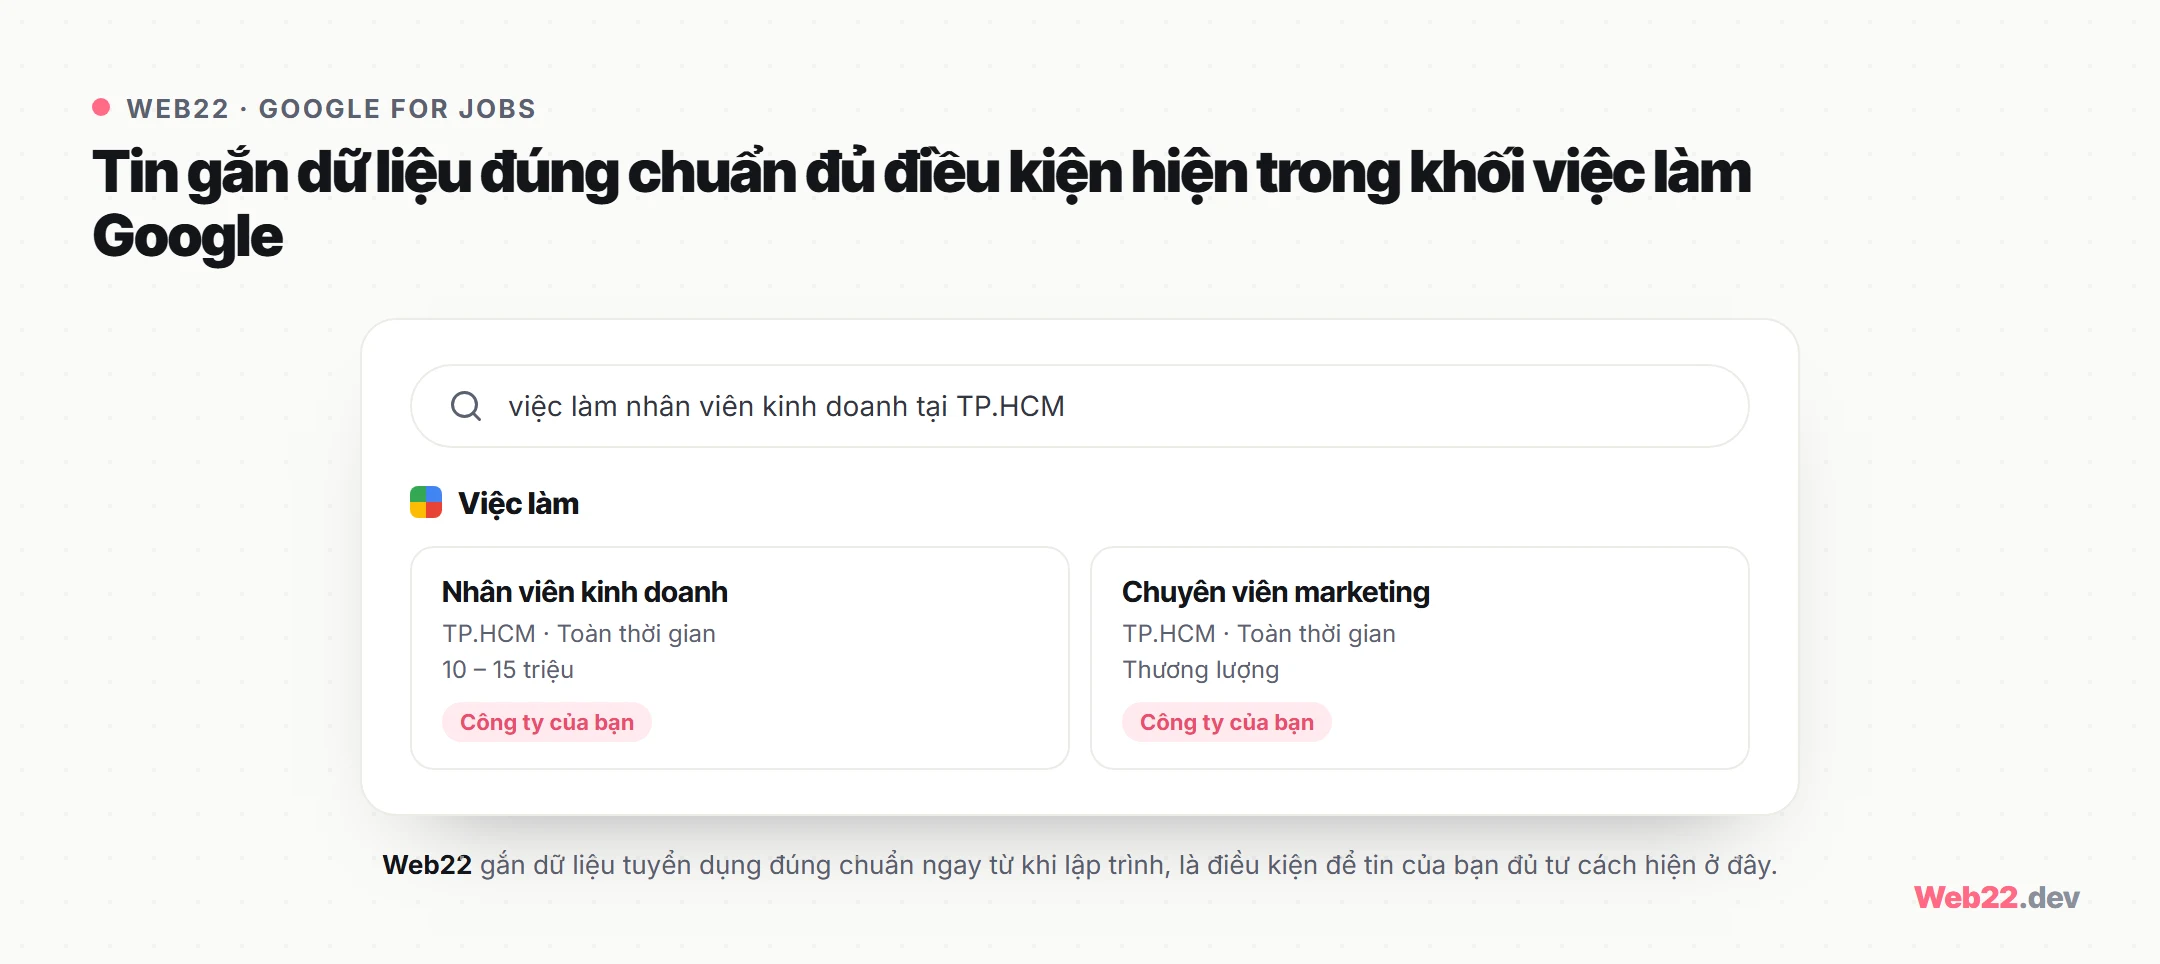The image size is (2160, 964).
Task: Click TP.HCM · Toàn thời gian under Chuyên viên marketing
Action: click(1259, 634)
